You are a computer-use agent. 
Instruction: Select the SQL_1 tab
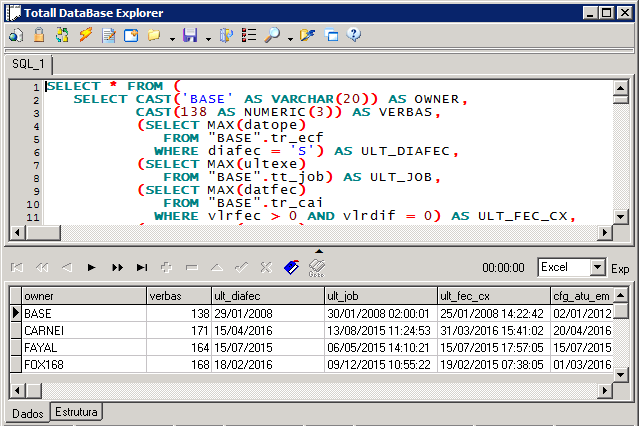(x=28, y=64)
